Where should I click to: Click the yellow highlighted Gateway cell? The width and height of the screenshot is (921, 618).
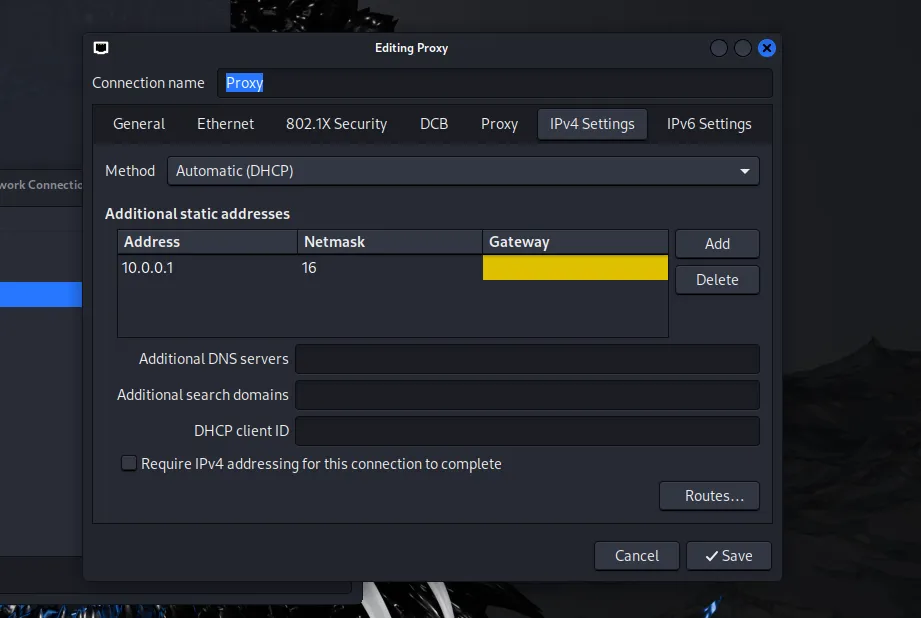[x=575, y=268]
